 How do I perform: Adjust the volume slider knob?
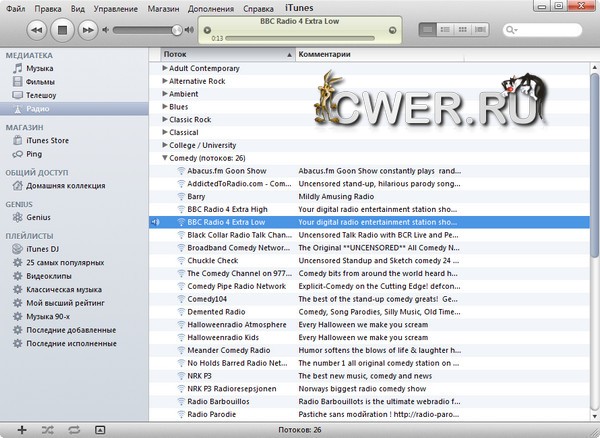(176, 30)
